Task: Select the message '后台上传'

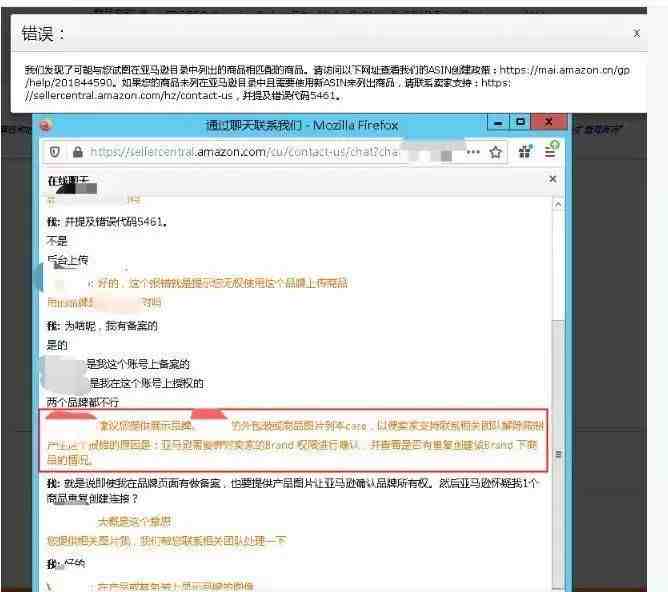Action: 67,260
